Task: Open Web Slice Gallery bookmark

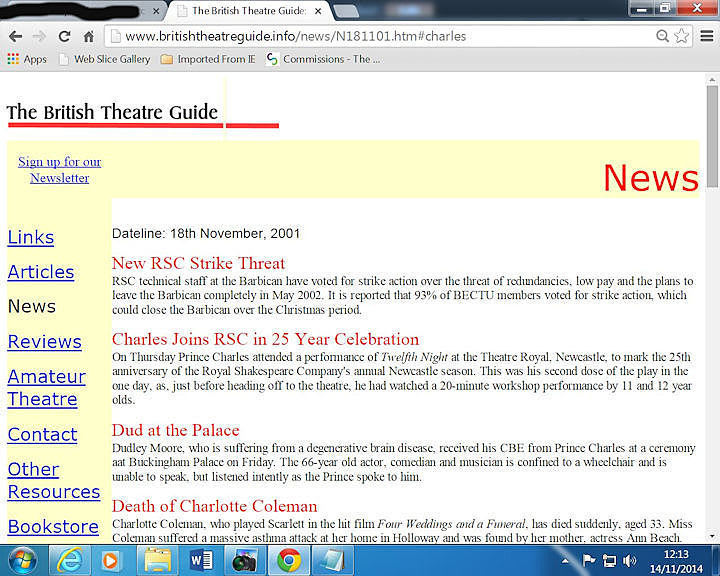Action: (x=105, y=59)
